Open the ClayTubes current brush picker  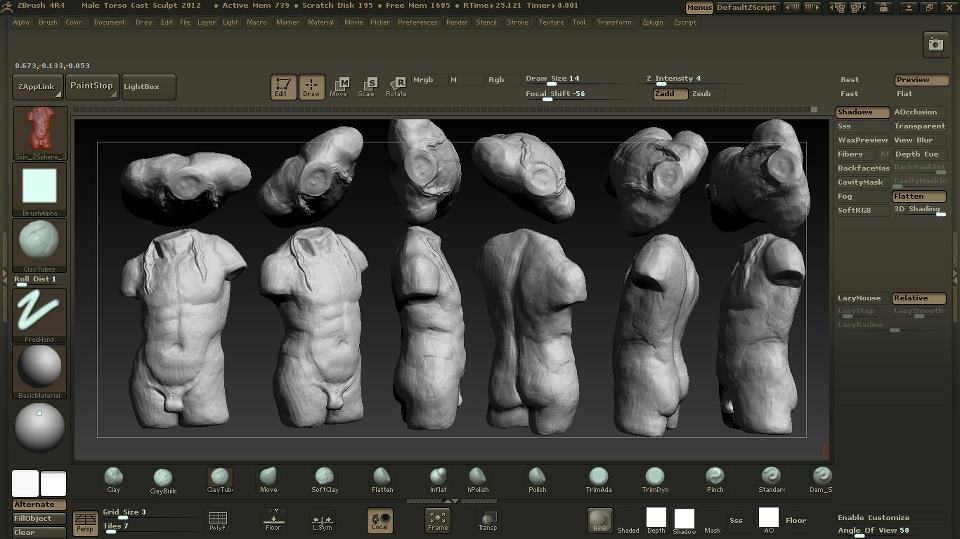click(40, 245)
